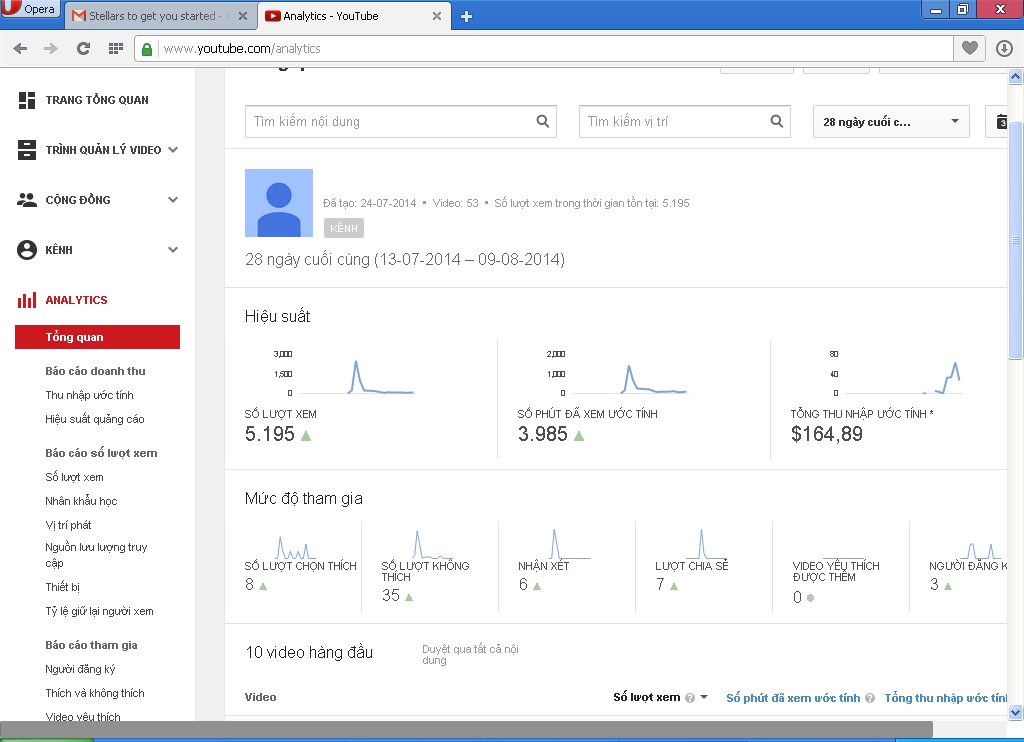Open the Opera speed dial grid icon
The width and height of the screenshot is (1024, 742).
[x=115, y=48]
